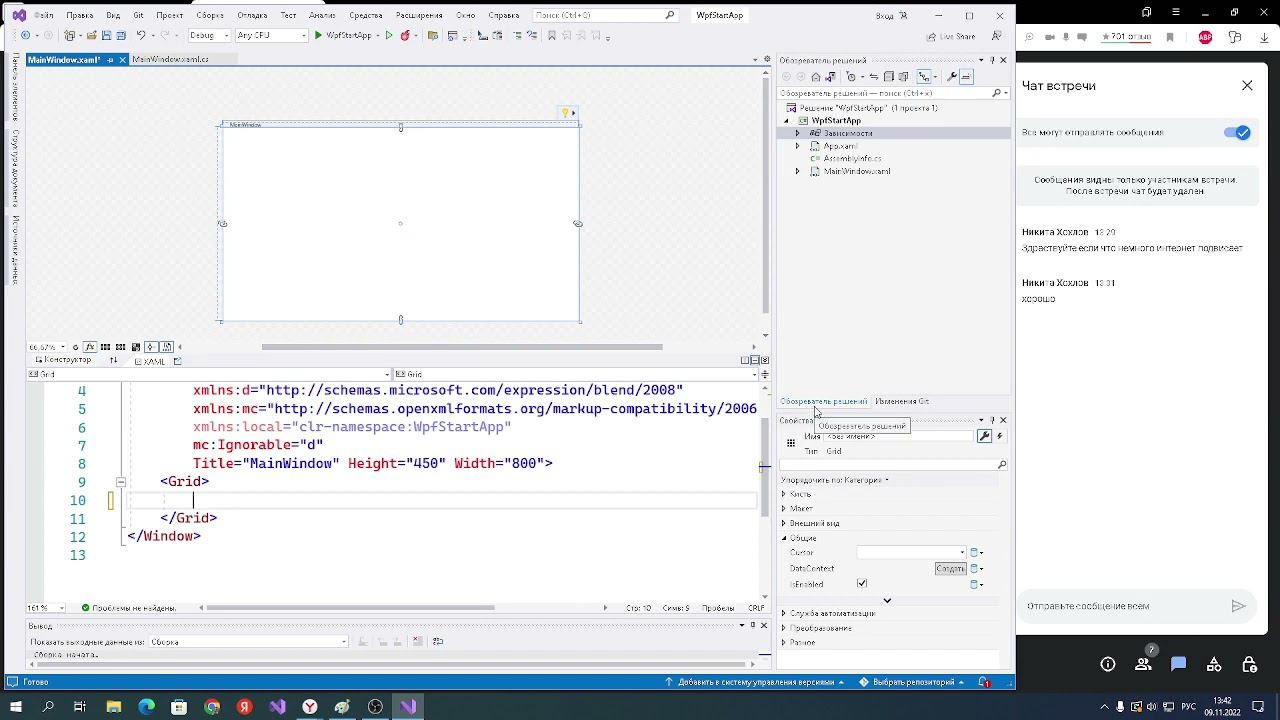Viewport: 1280px width, 720px height.
Task: Click the Hot Reload flame icon
Action: [405, 35]
